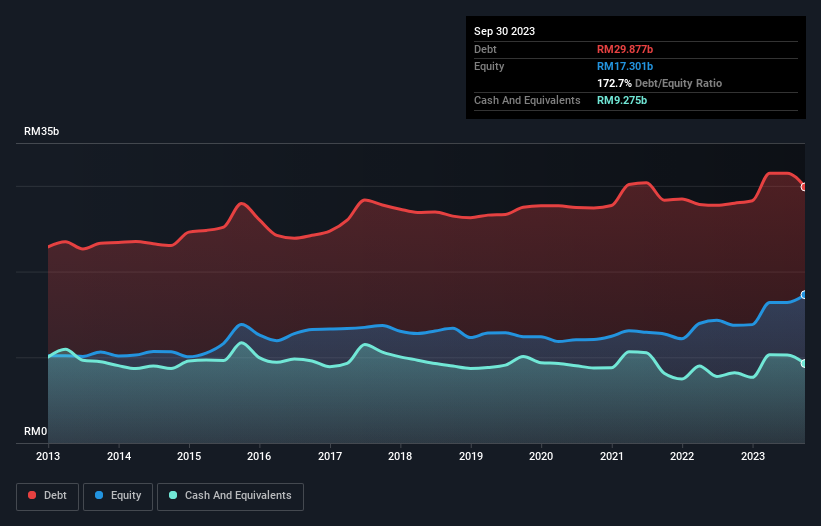Click the teal Cash And Equivalents dot
The height and width of the screenshot is (526, 821).
(x=173, y=495)
